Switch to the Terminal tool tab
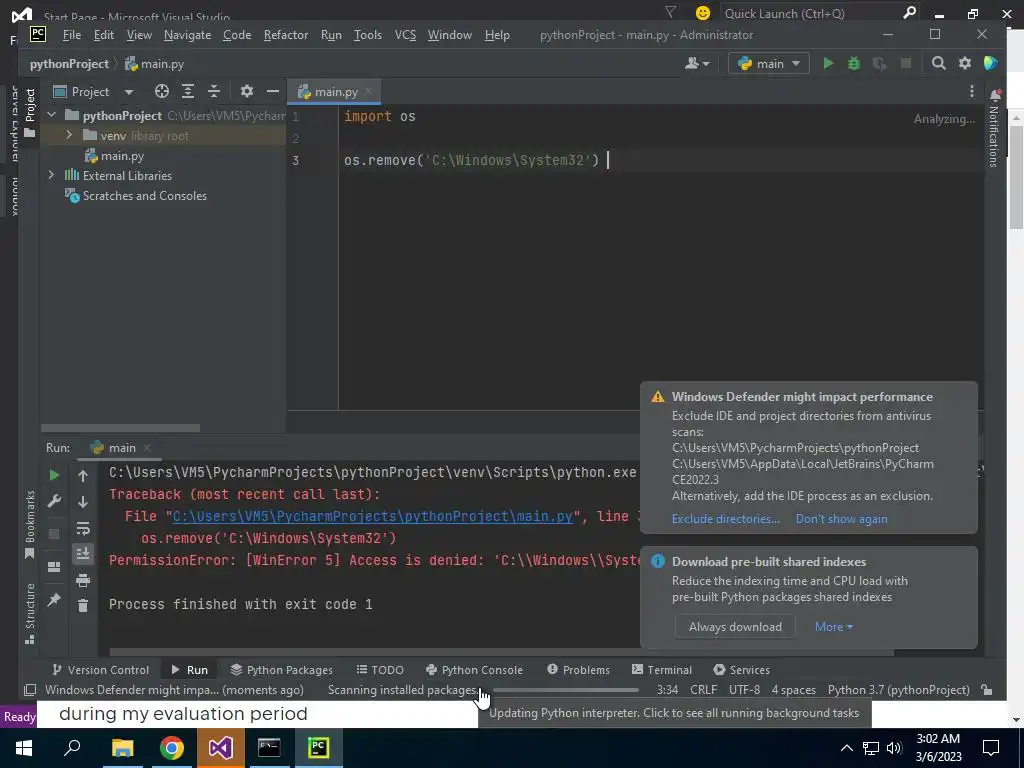This screenshot has height=768, width=1024. pos(662,669)
